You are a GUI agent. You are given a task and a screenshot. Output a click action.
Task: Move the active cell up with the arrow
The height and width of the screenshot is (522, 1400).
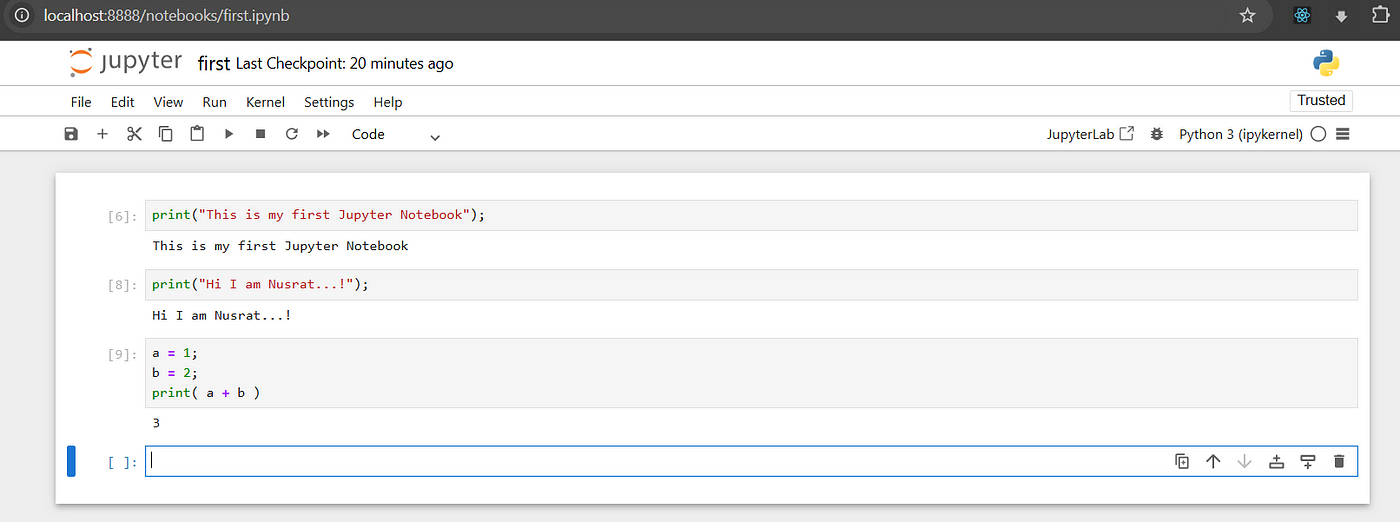pyautogui.click(x=1213, y=461)
